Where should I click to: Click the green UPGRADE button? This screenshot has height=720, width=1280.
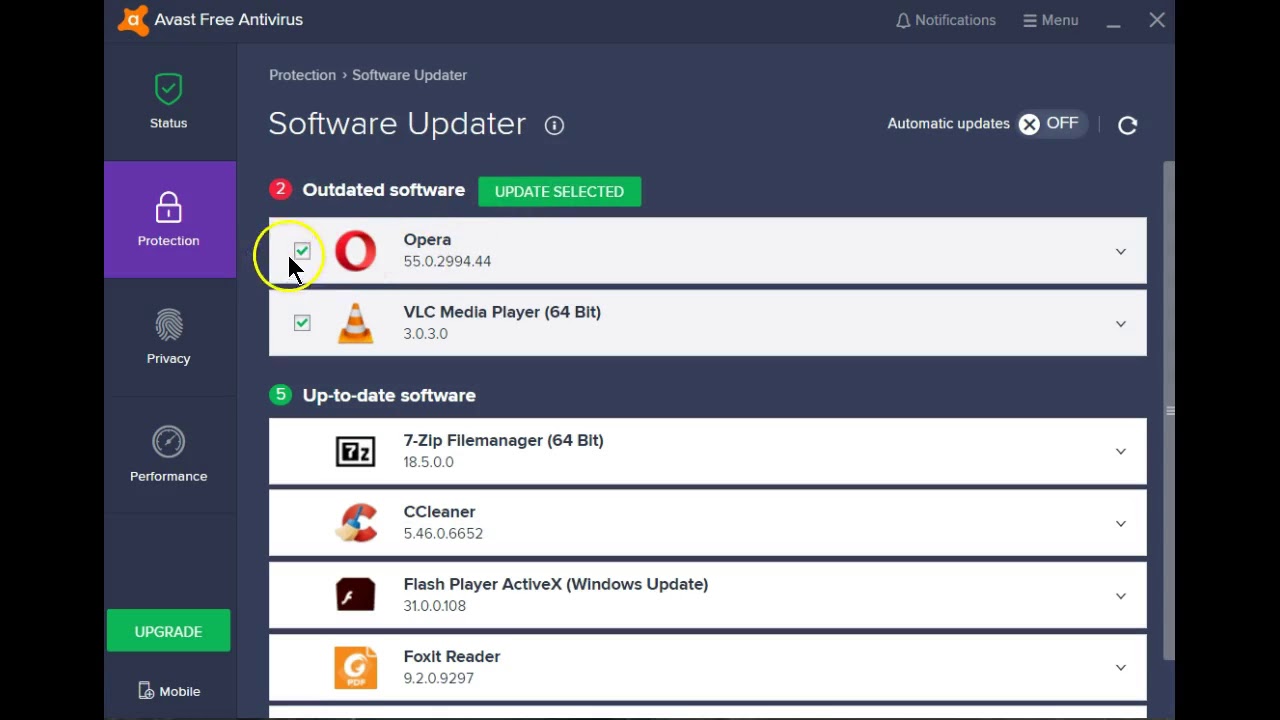[168, 631]
